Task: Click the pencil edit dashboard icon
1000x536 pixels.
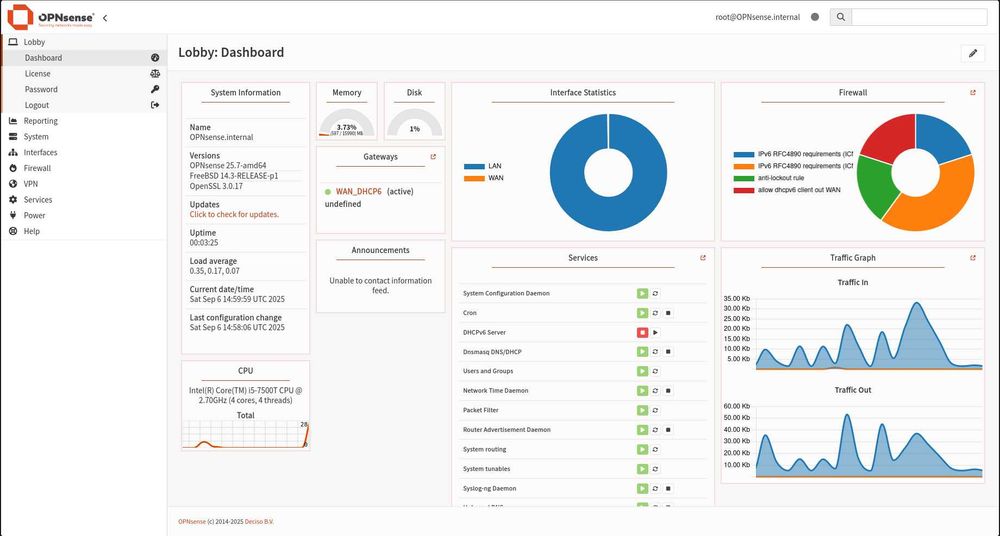Action: coord(973,54)
